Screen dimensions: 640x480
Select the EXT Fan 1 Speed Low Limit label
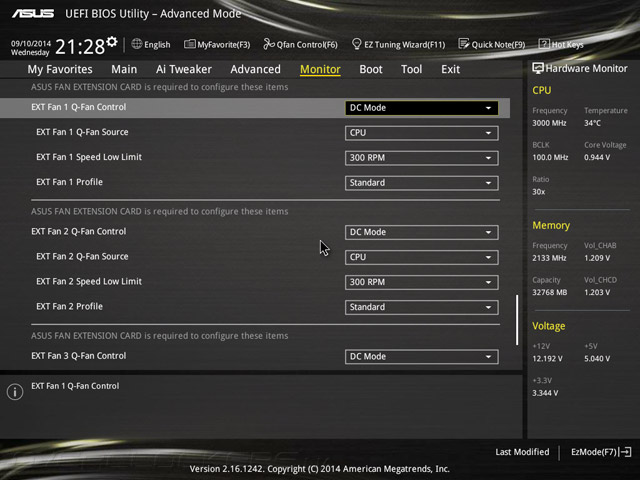[89, 157]
